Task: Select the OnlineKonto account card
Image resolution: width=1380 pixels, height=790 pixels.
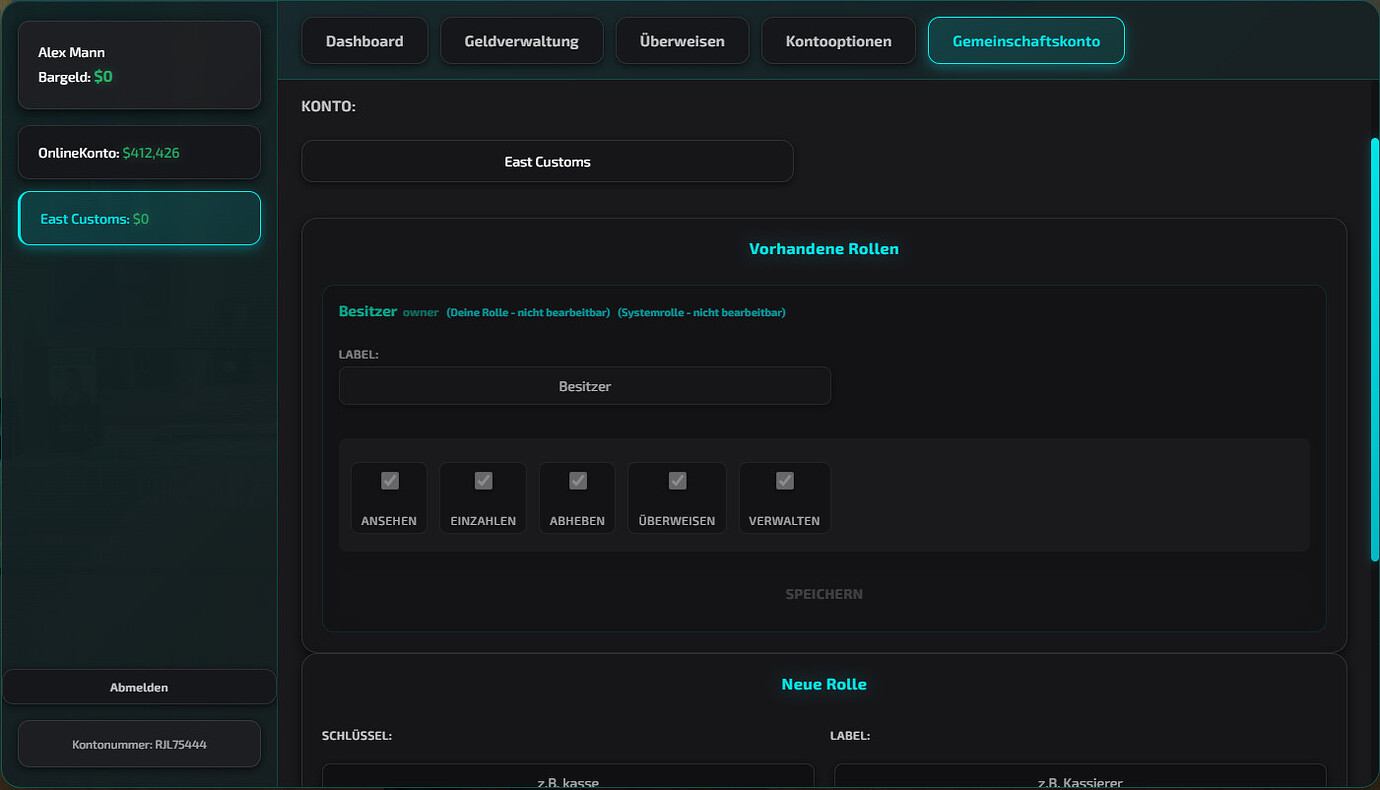Action: [x=139, y=153]
